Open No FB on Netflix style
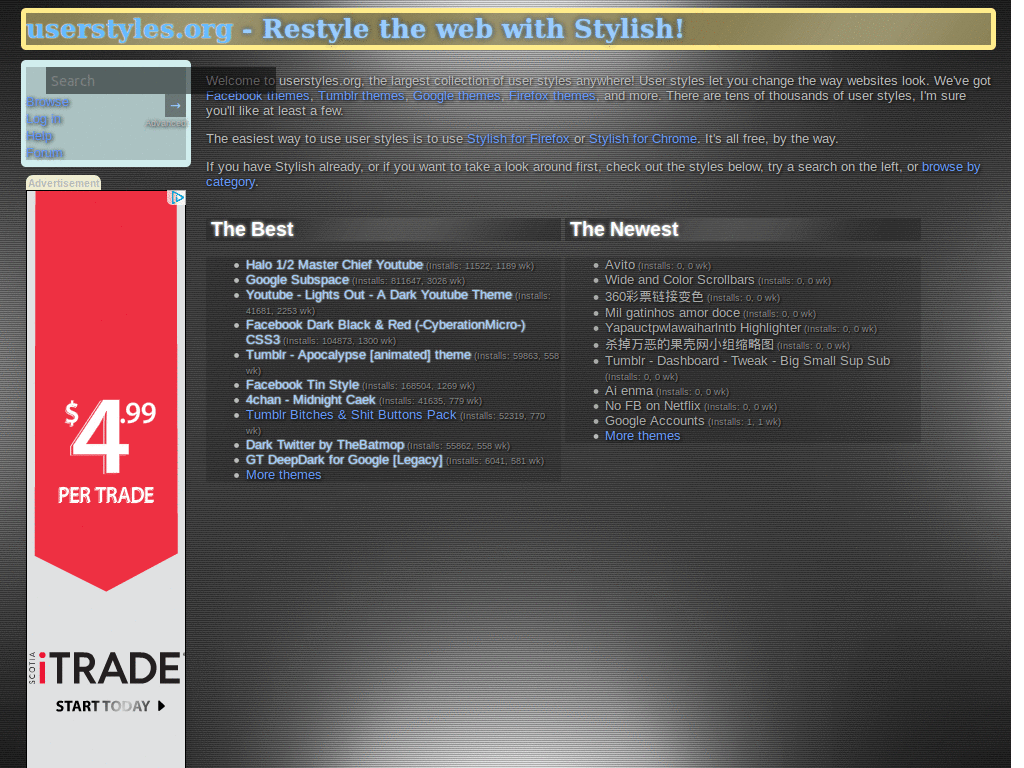The height and width of the screenshot is (768, 1024). tap(652, 406)
